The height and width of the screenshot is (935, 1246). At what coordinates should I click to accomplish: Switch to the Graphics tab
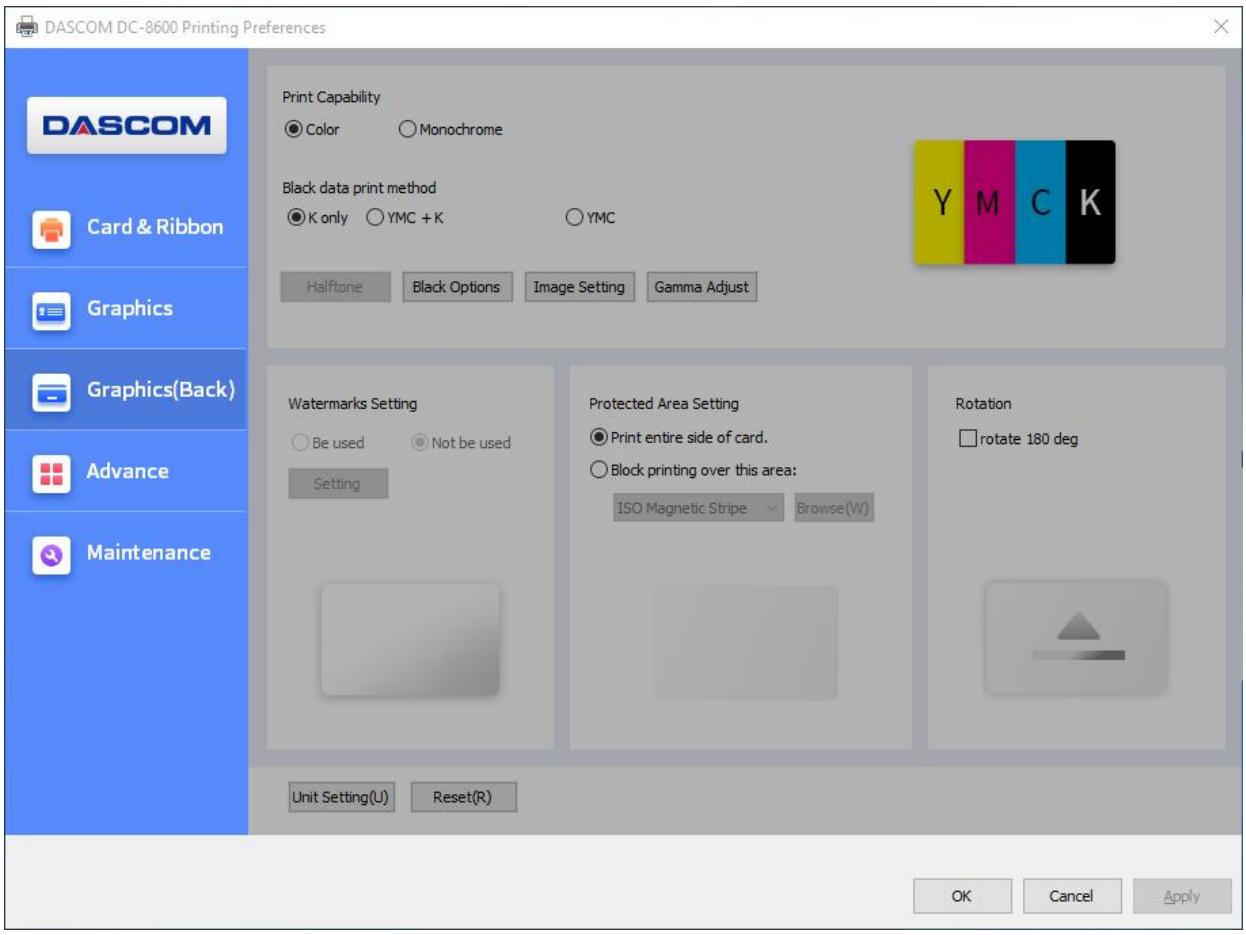(x=126, y=308)
